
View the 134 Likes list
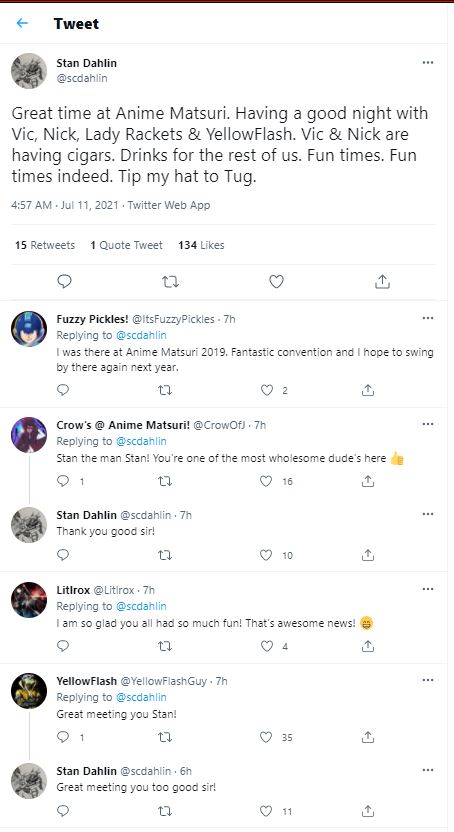(202, 245)
